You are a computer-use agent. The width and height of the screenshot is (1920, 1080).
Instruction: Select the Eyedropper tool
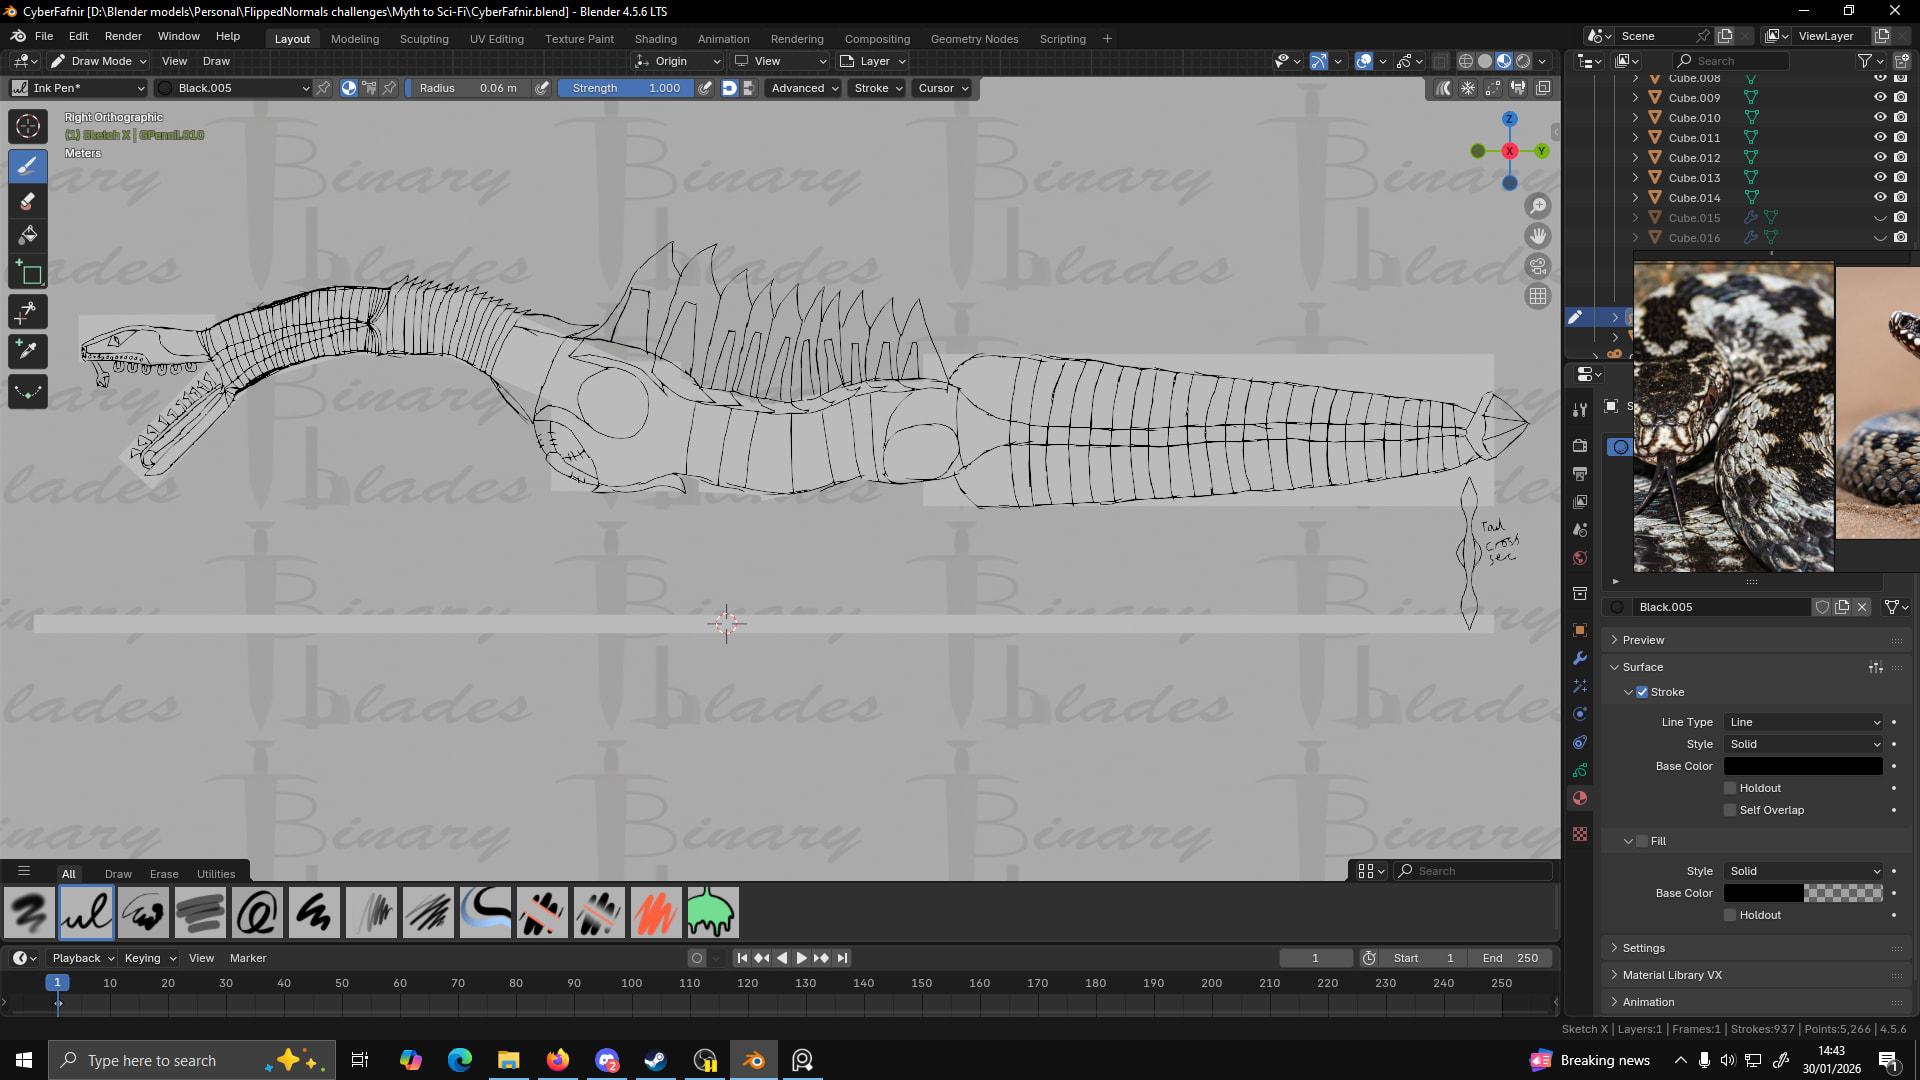tap(28, 350)
